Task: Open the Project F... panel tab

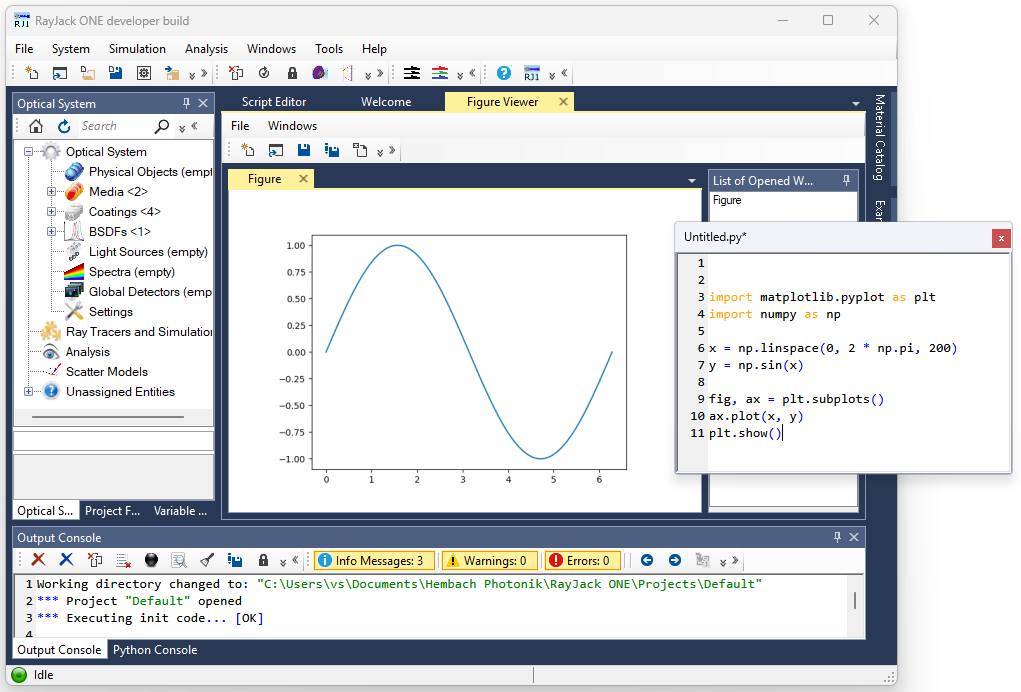Action: 113,511
